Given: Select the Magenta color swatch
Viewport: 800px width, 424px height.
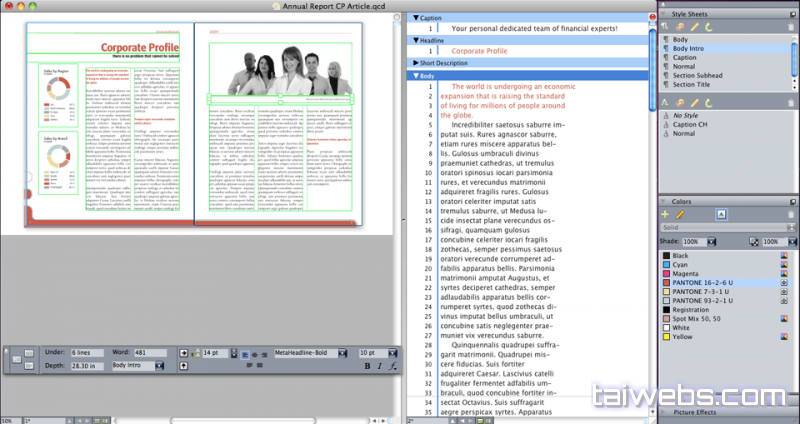Looking at the screenshot, I should [690, 274].
